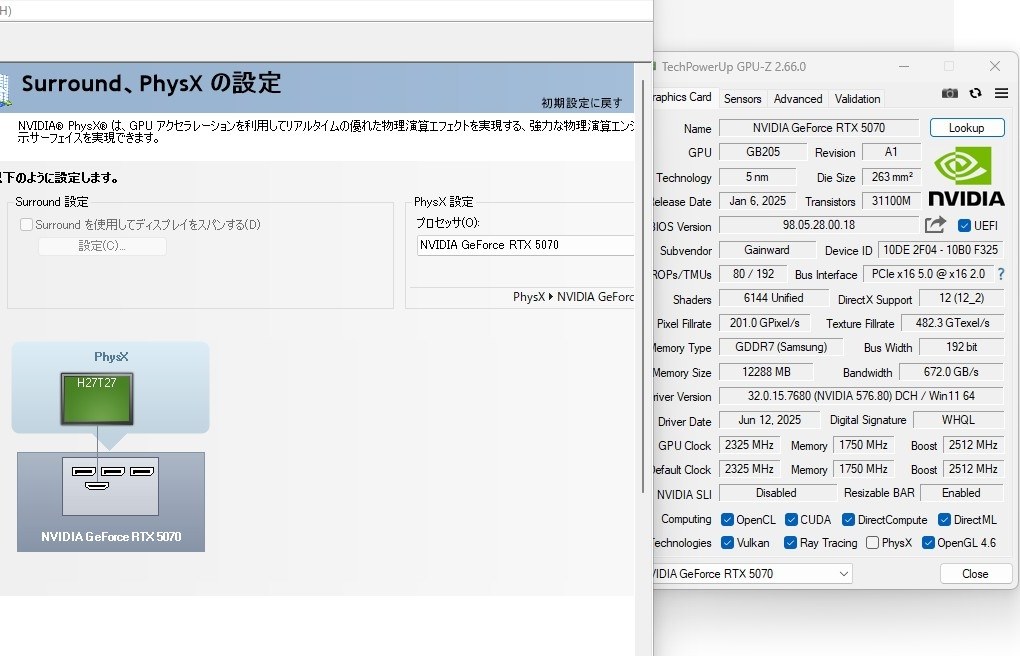Click the Pixel Fillrate value 201.0 GPixel/s

(x=764, y=323)
